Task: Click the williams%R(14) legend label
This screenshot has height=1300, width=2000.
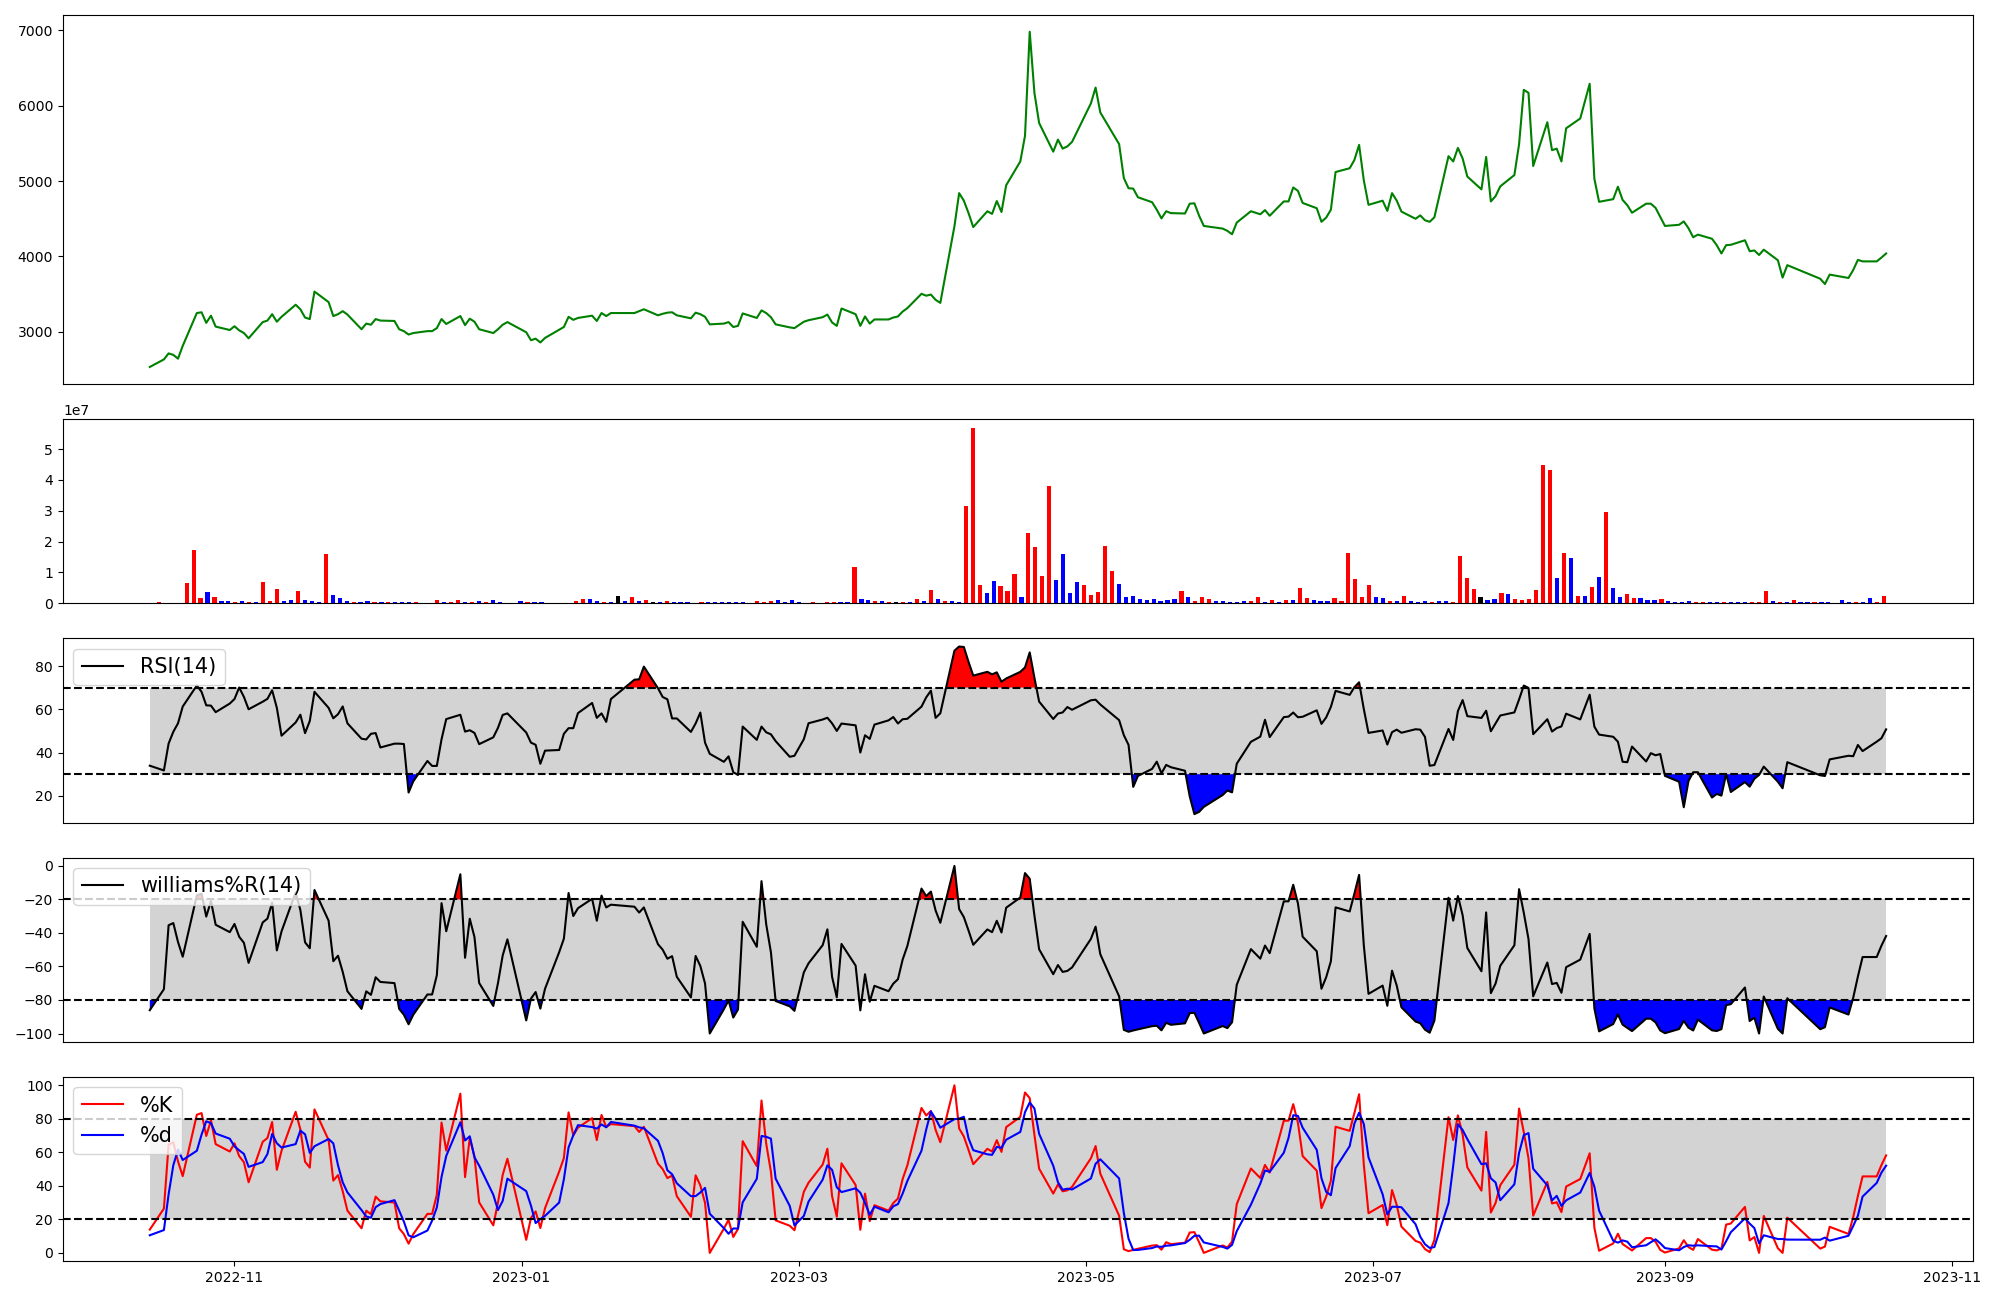Action: point(220,885)
